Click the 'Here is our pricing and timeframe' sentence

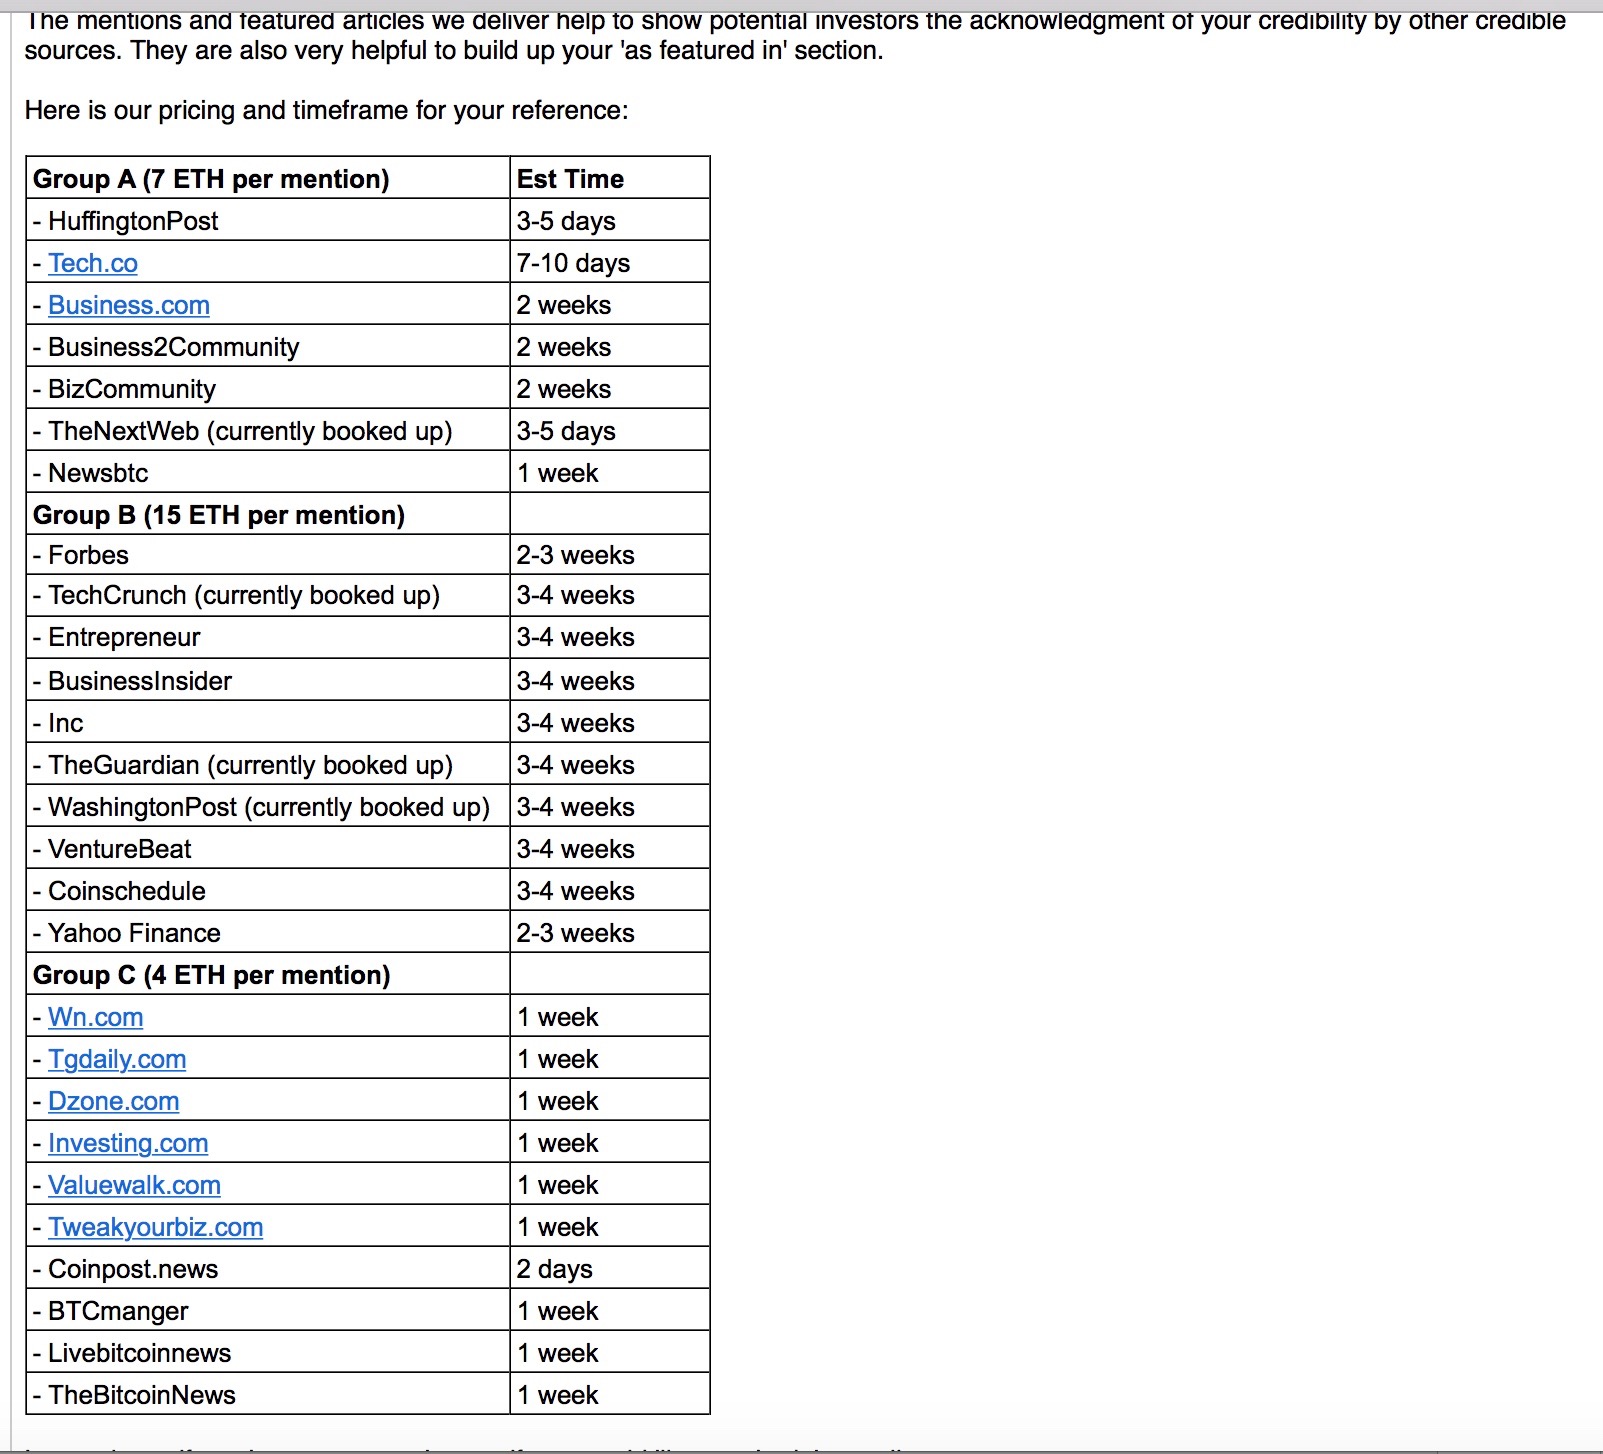tap(327, 110)
